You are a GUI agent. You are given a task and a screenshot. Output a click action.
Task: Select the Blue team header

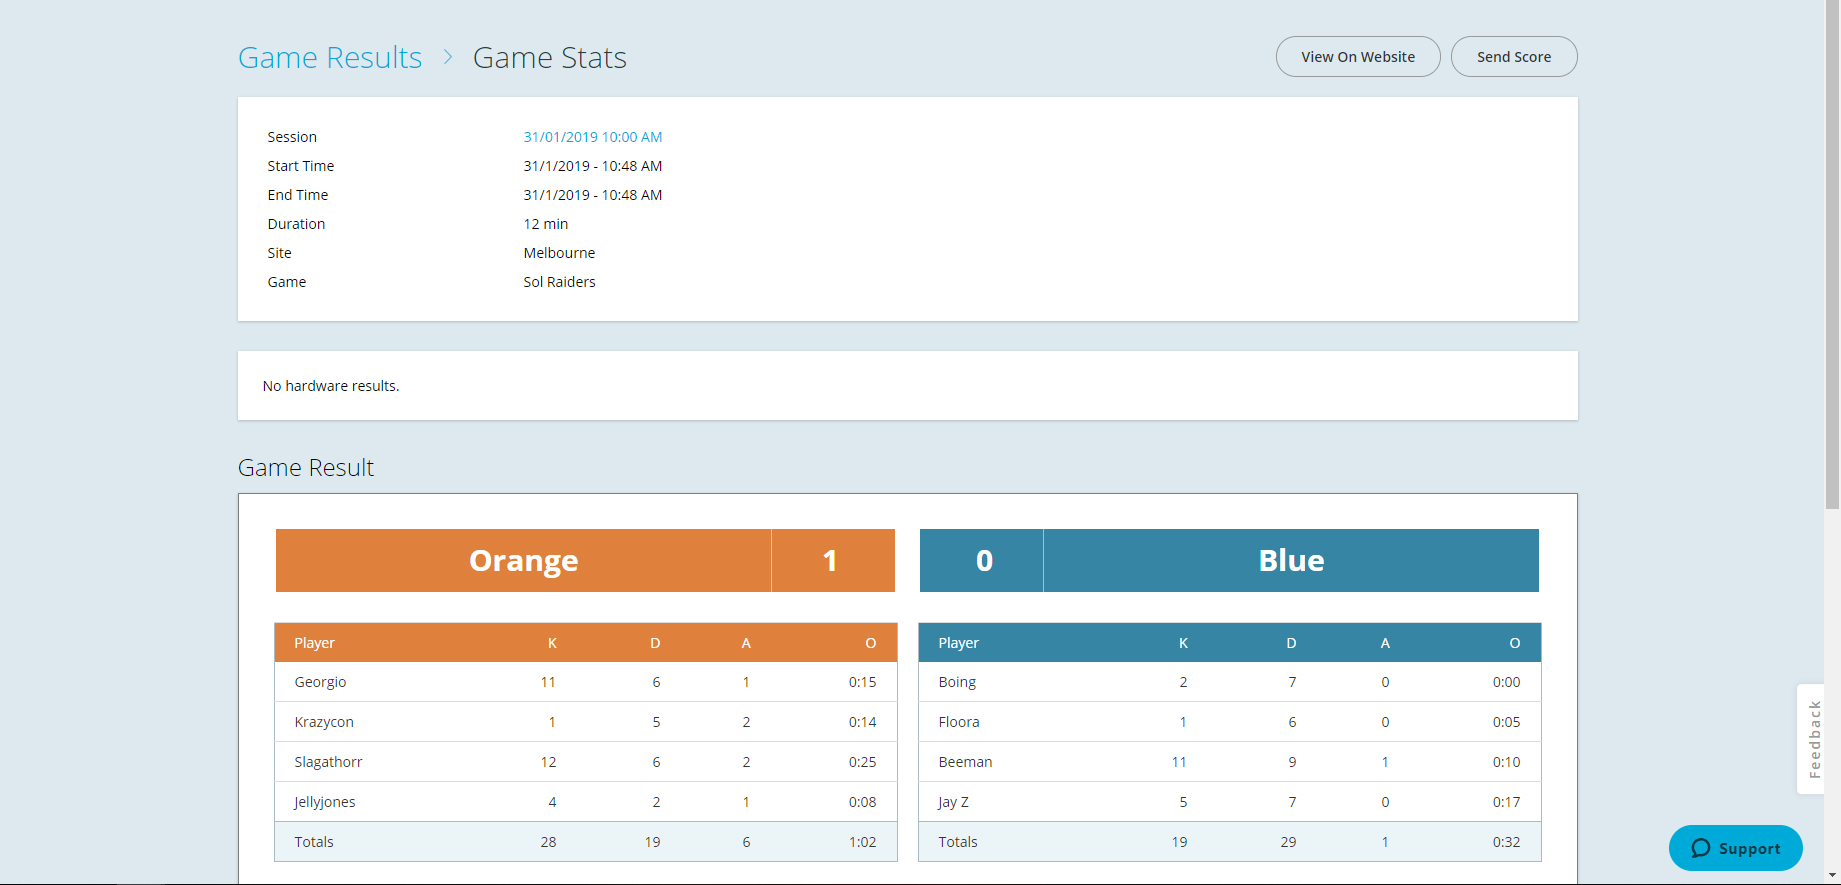pos(1291,561)
